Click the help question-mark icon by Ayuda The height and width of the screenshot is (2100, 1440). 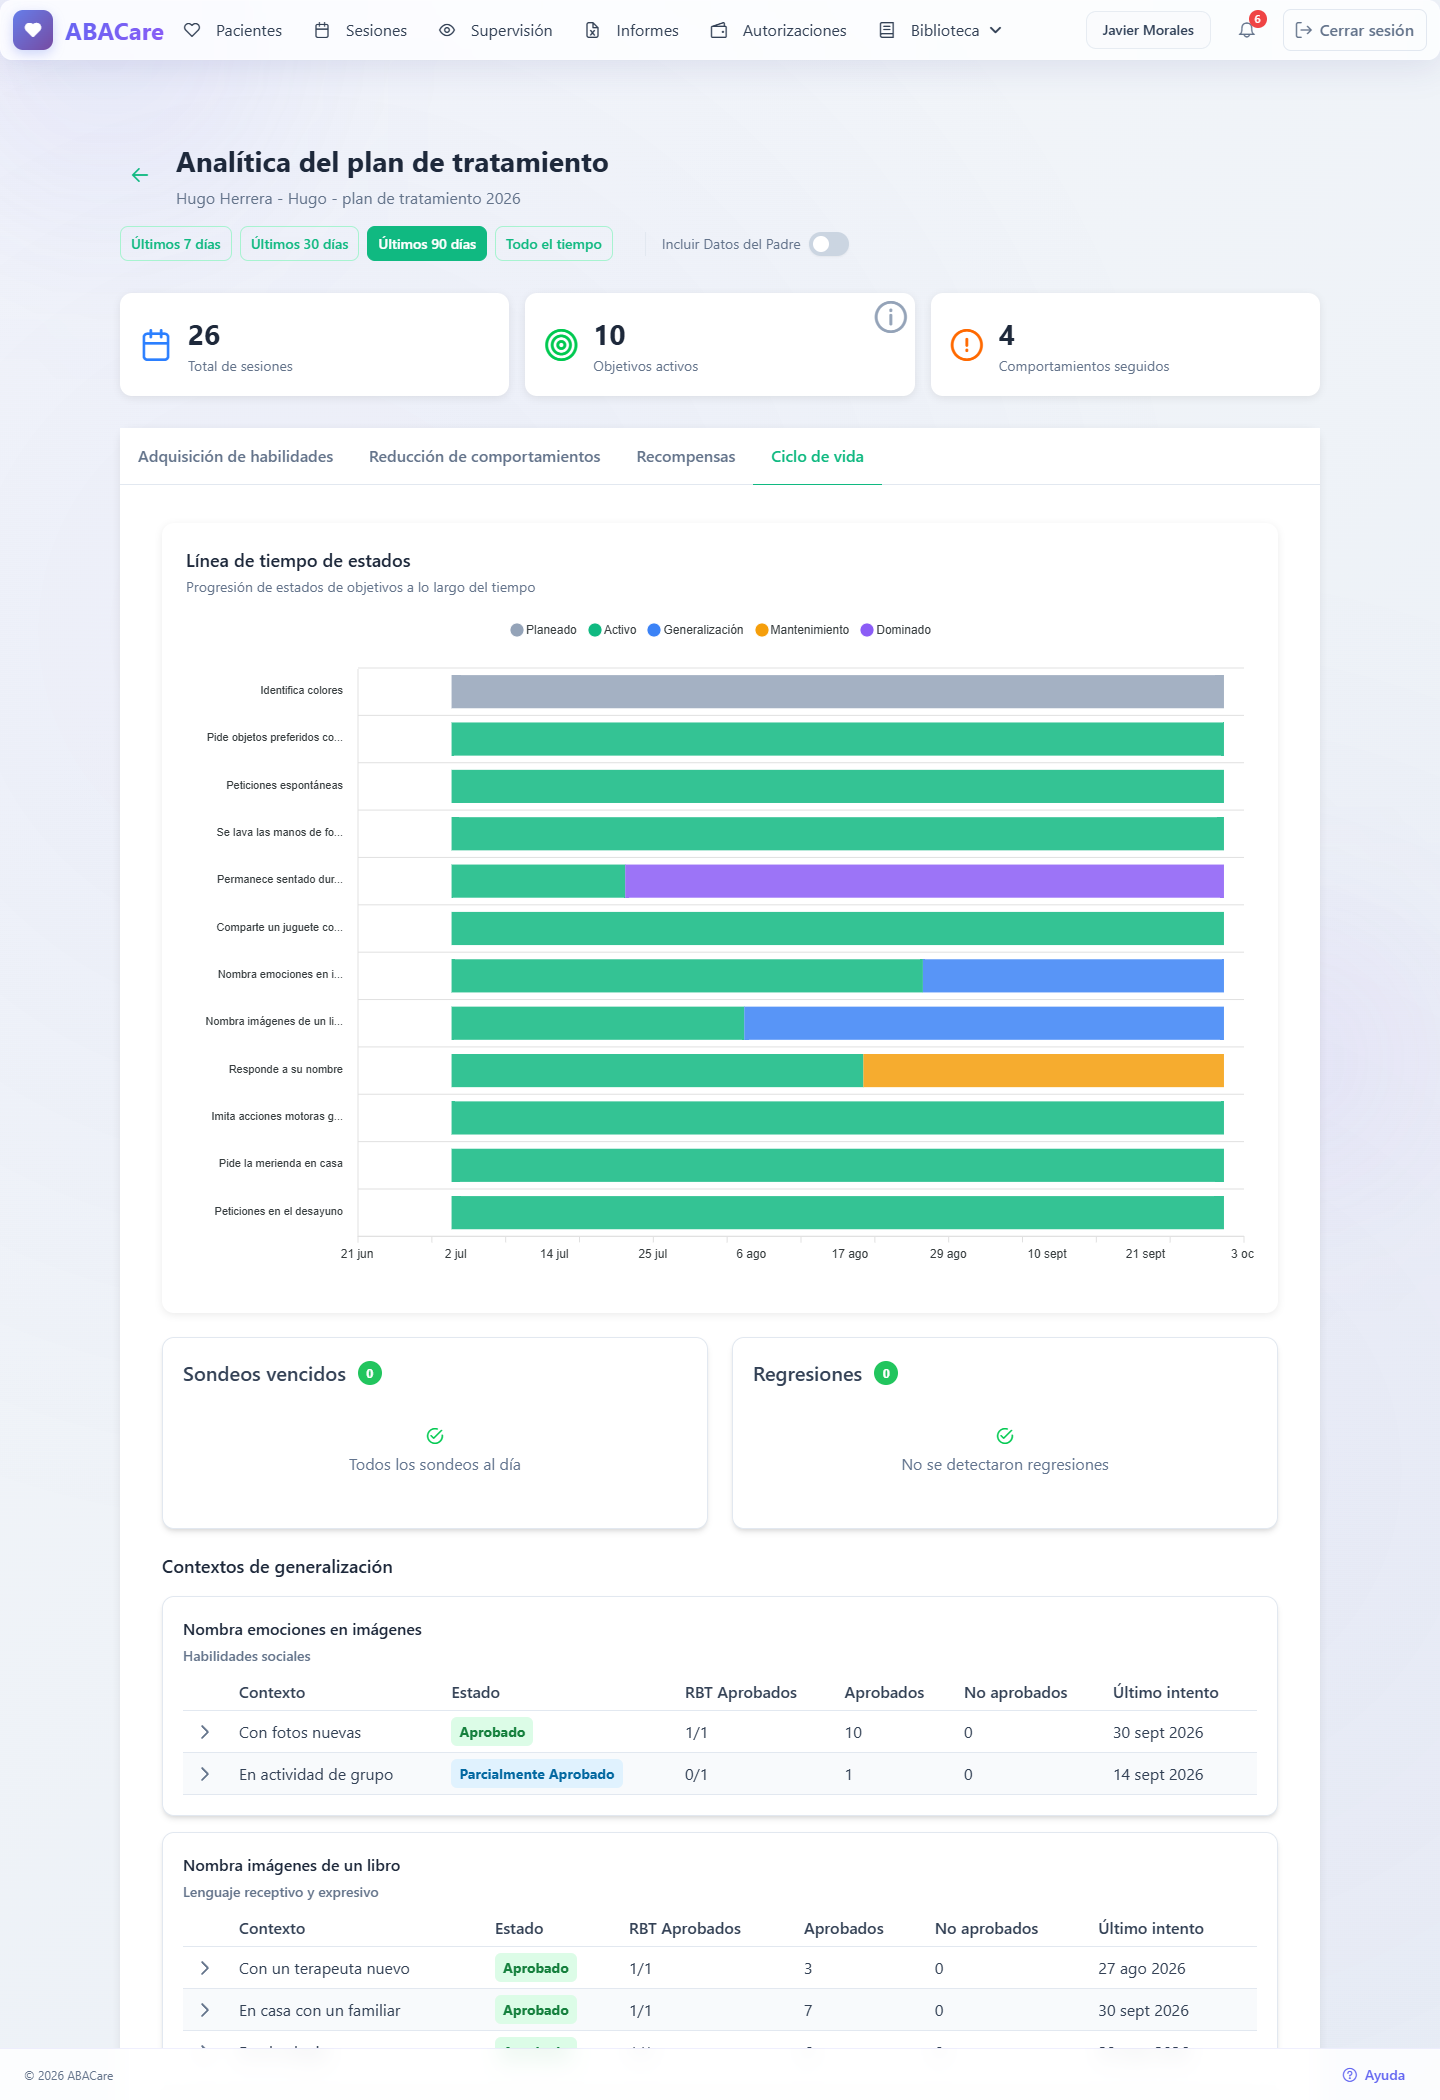(1350, 2075)
